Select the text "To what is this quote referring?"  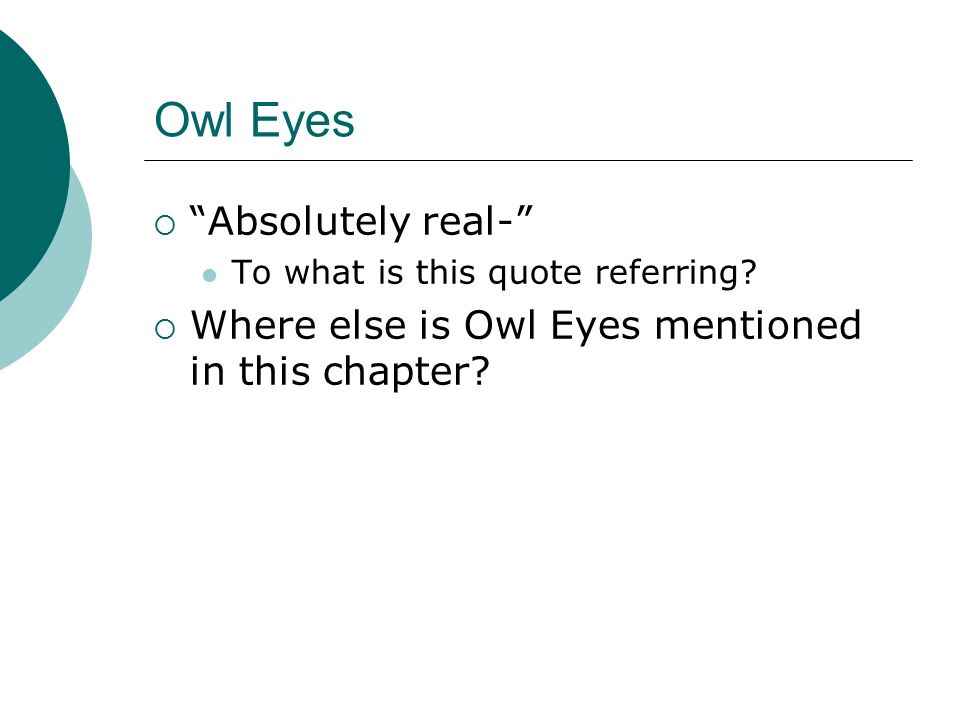494,273
